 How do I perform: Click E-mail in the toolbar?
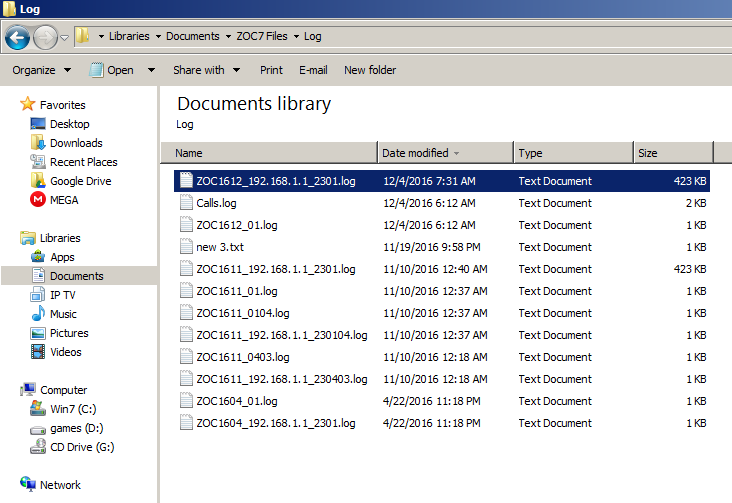[x=313, y=70]
